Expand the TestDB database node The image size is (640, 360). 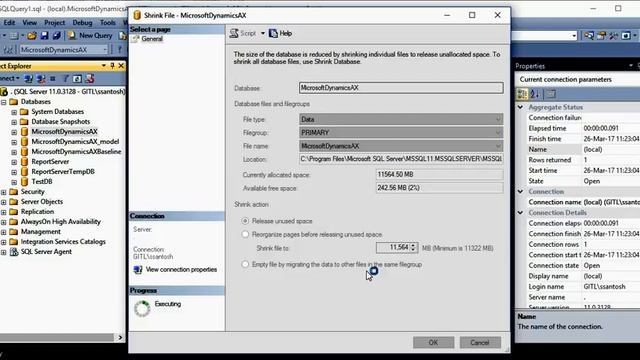coord(14,182)
